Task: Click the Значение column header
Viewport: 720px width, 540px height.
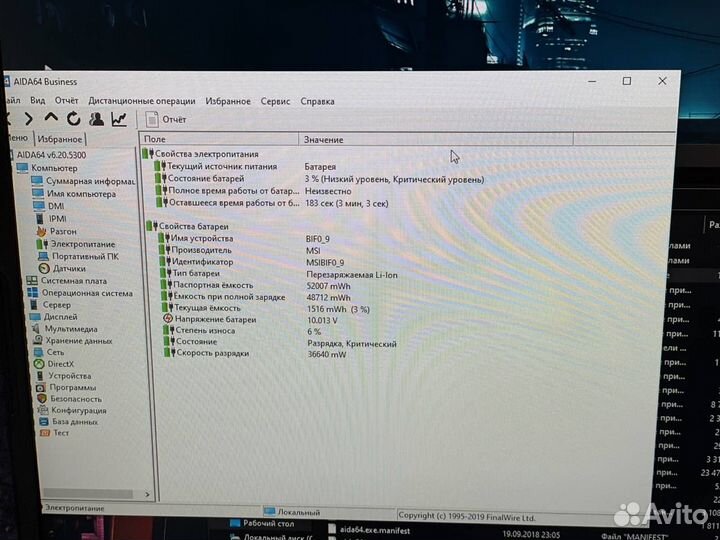Action: pos(436,140)
